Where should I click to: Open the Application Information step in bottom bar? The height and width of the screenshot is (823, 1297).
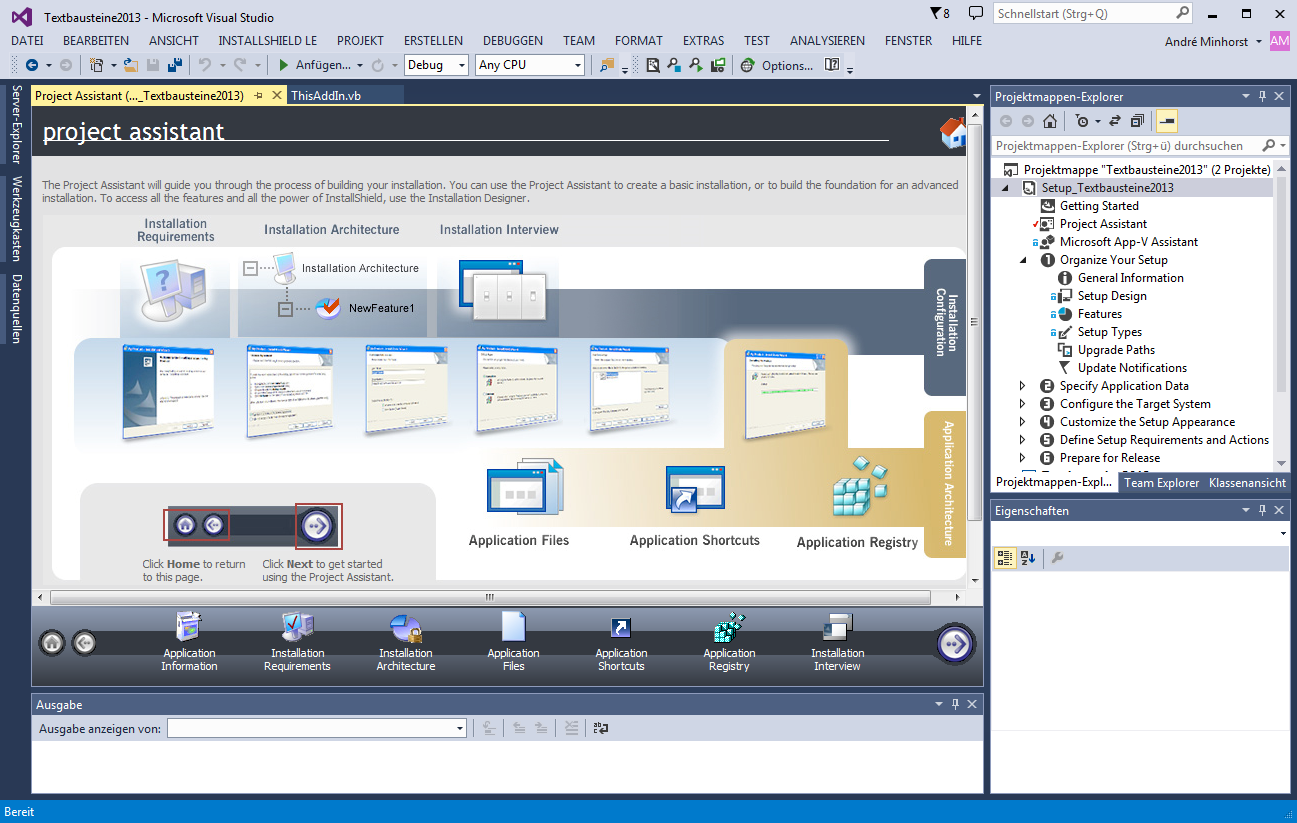tap(189, 643)
